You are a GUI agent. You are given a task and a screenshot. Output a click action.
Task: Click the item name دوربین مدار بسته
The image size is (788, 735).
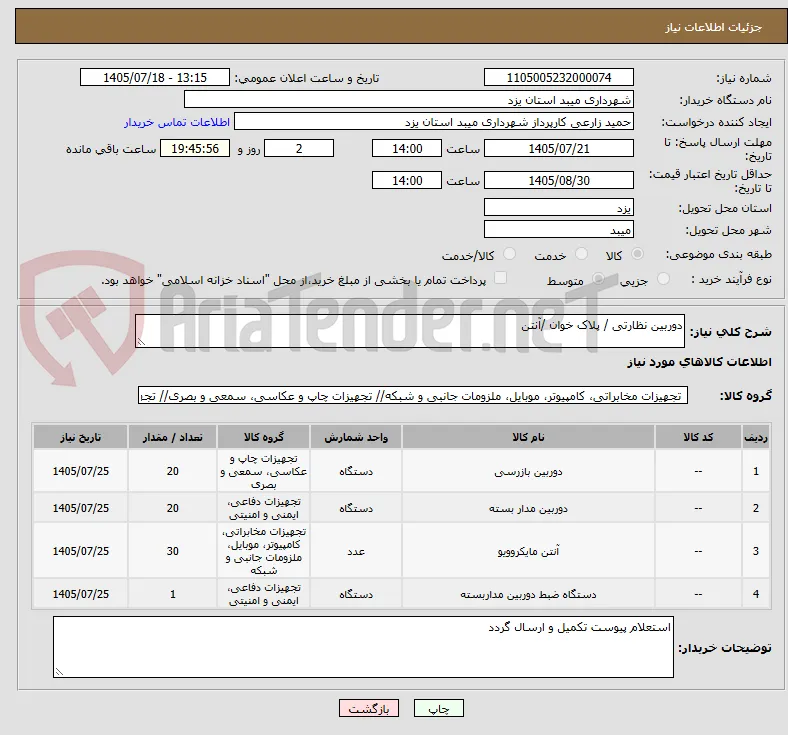(528, 508)
